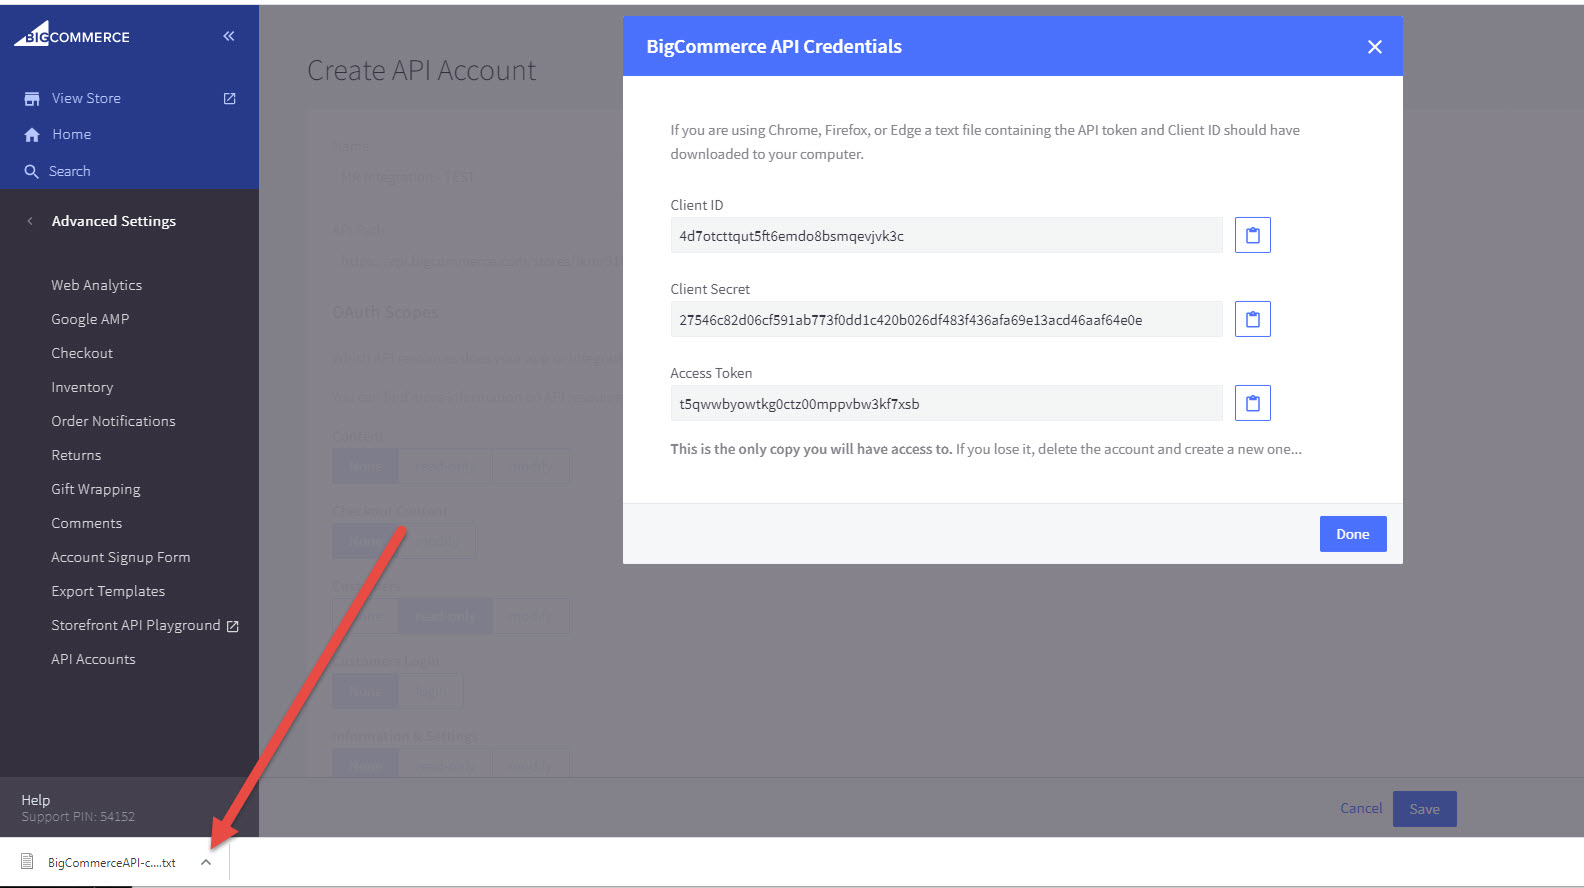
Task: Open Returns settings
Action: coord(76,455)
